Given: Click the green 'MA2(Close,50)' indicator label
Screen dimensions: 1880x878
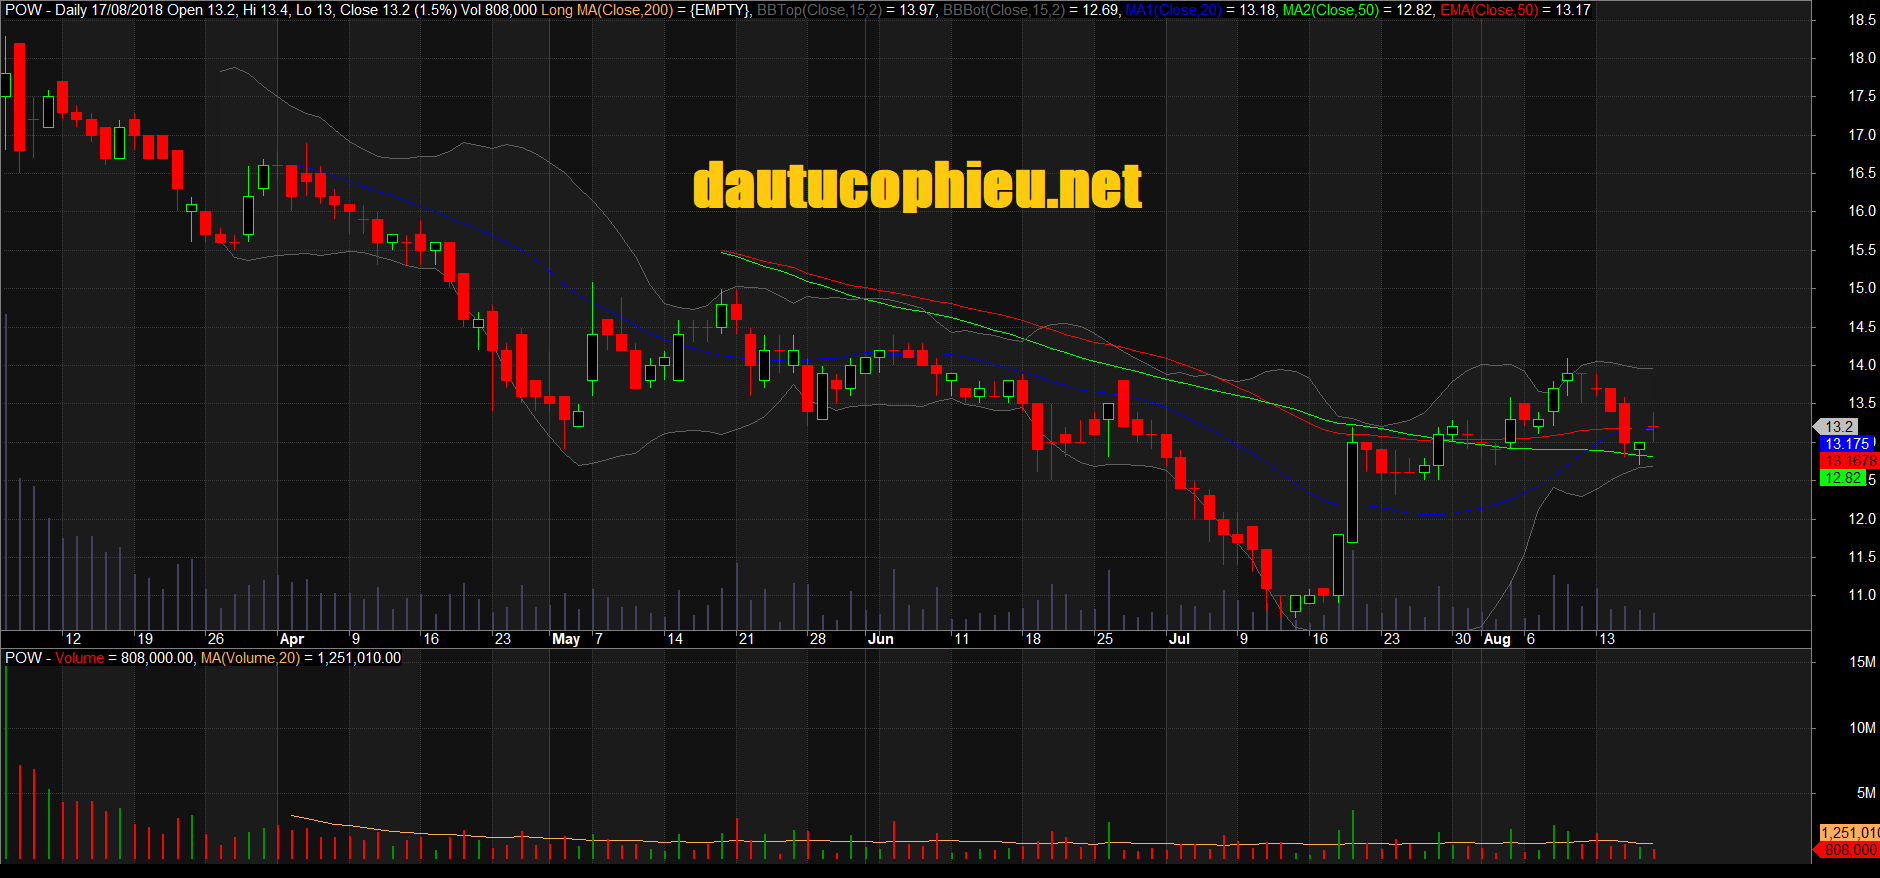Looking at the screenshot, I should pyautogui.click(x=1330, y=10).
